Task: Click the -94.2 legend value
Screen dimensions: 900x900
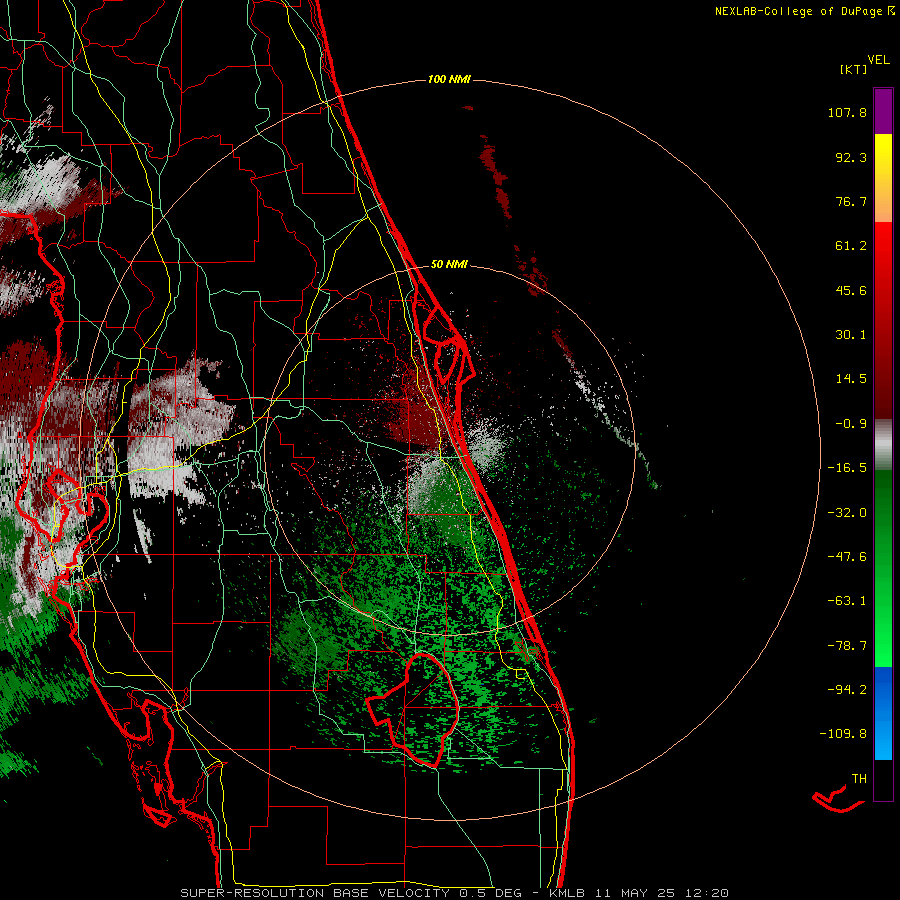Action: [847, 690]
